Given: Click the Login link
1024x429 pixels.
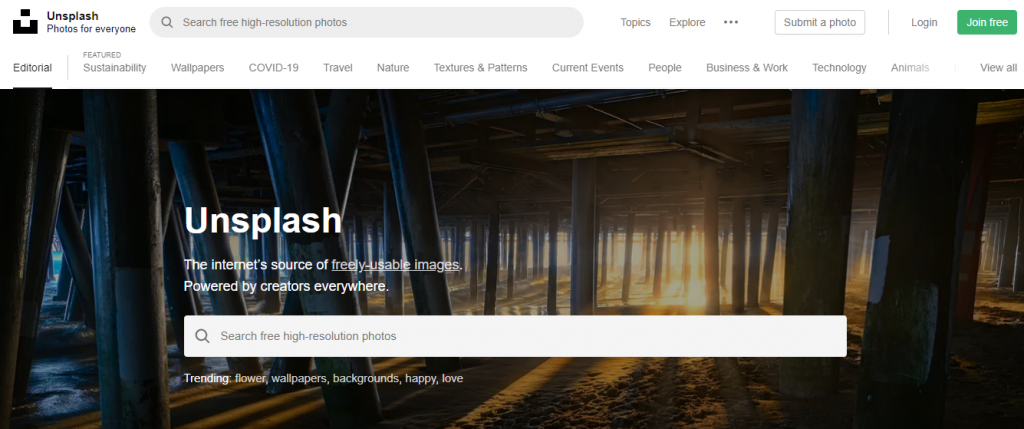Looking at the screenshot, I should [924, 22].
